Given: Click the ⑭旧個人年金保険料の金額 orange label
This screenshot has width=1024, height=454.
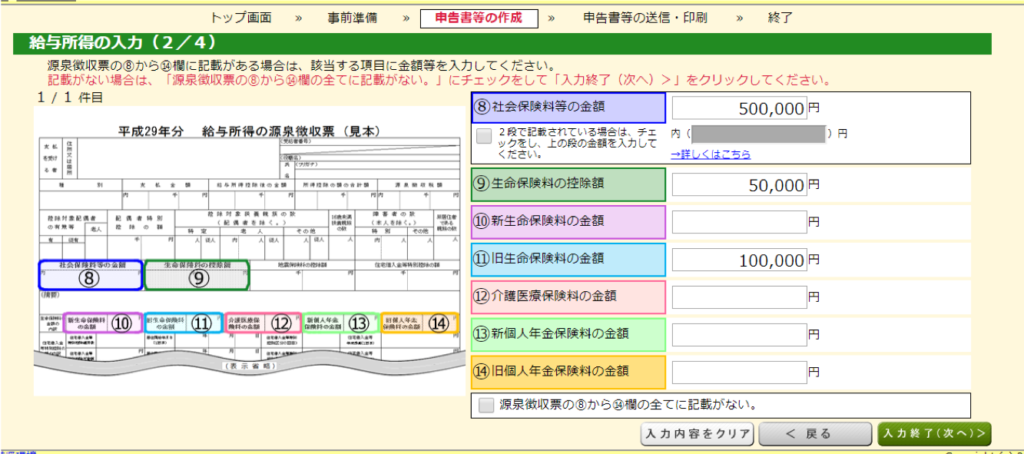Looking at the screenshot, I should (x=568, y=372).
